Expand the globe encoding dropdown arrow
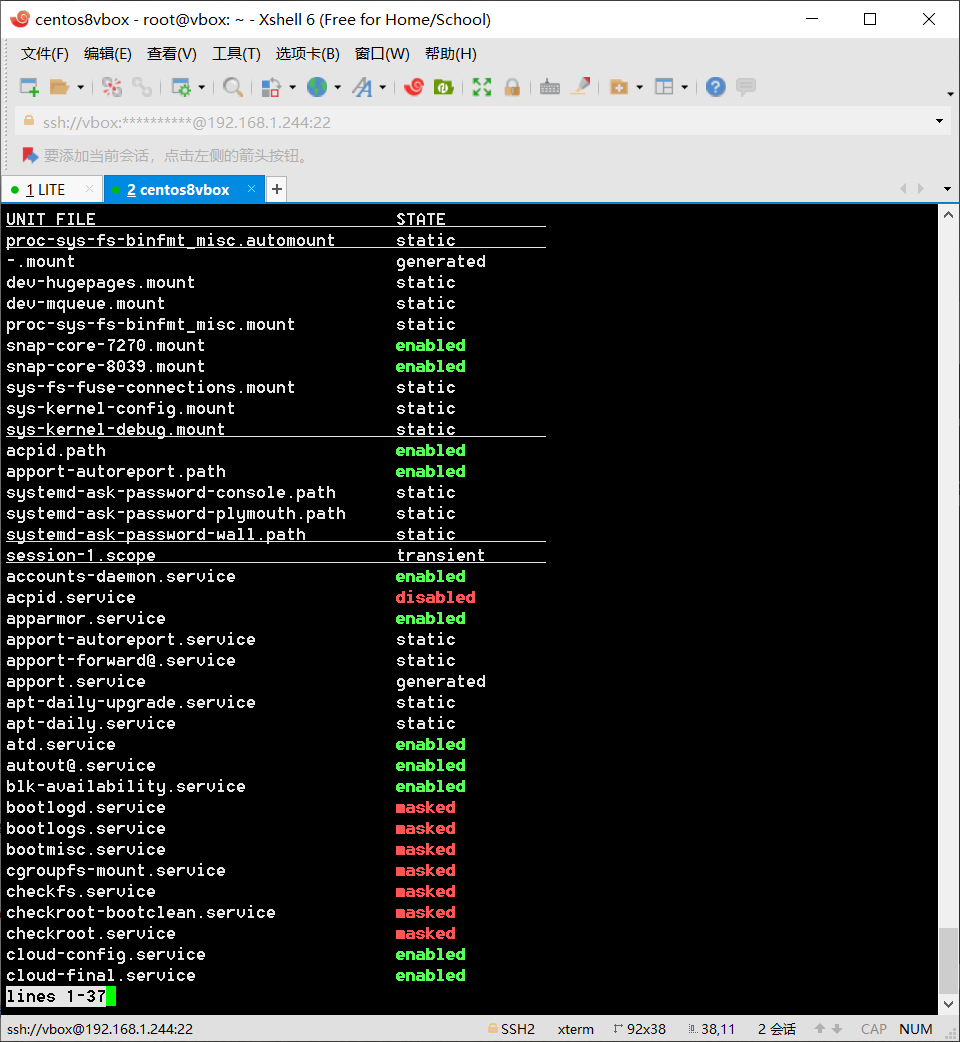 click(337, 88)
